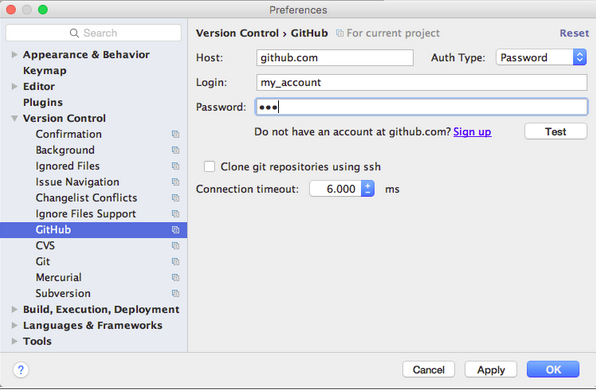This screenshot has width=596, height=390.
Task: Click the project-level icon beside Subversion
Action: [x=175, y=293]
